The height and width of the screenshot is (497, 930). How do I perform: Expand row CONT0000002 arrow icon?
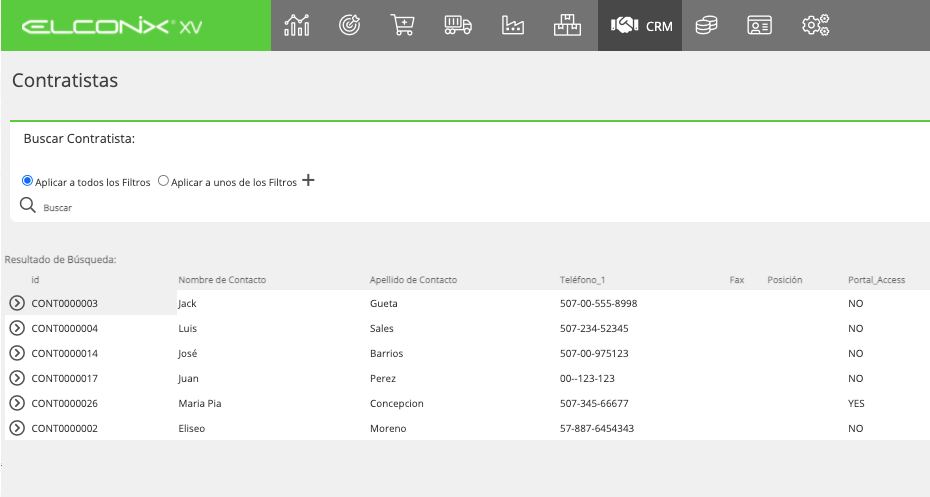tap(17, 428)
